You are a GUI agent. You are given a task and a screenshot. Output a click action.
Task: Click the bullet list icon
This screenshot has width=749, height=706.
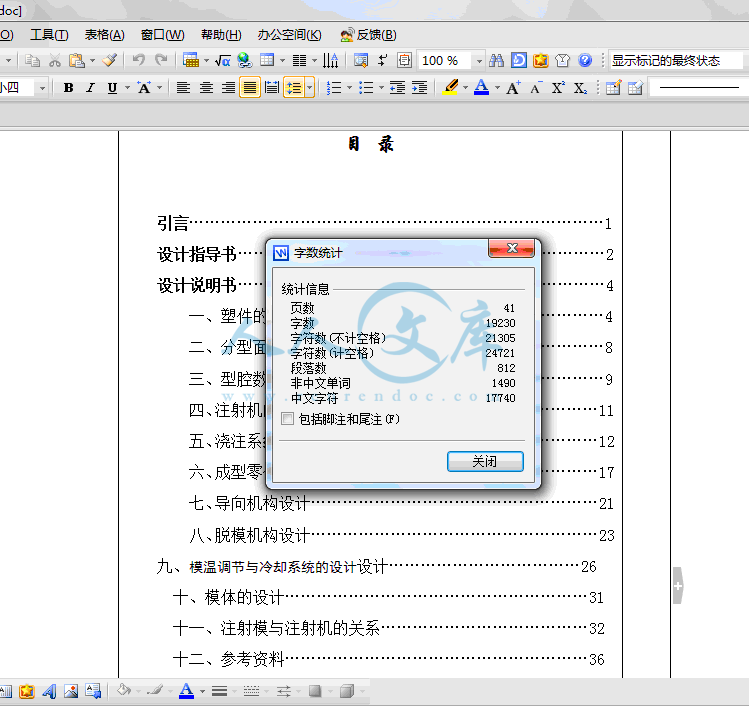[x=366, y=88]
